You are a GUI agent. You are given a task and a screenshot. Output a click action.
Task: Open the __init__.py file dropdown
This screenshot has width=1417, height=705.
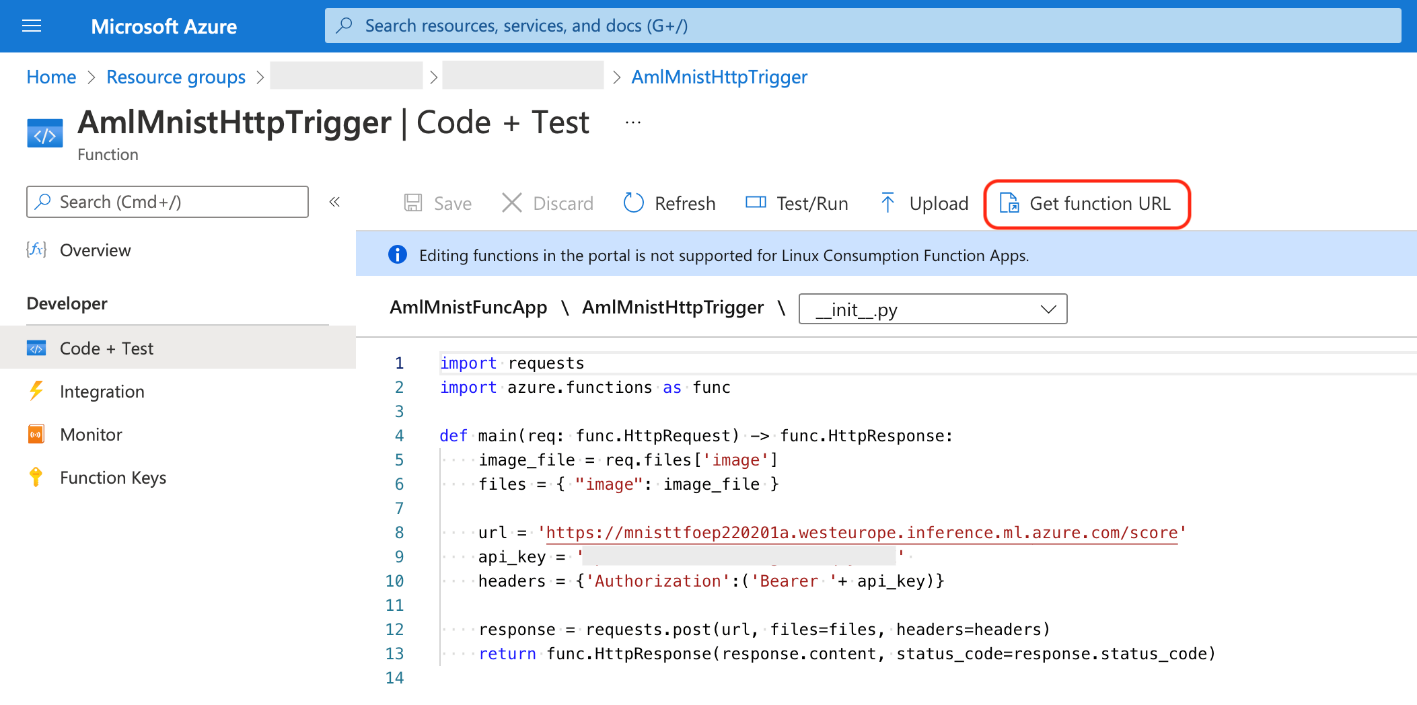point(933,309)
